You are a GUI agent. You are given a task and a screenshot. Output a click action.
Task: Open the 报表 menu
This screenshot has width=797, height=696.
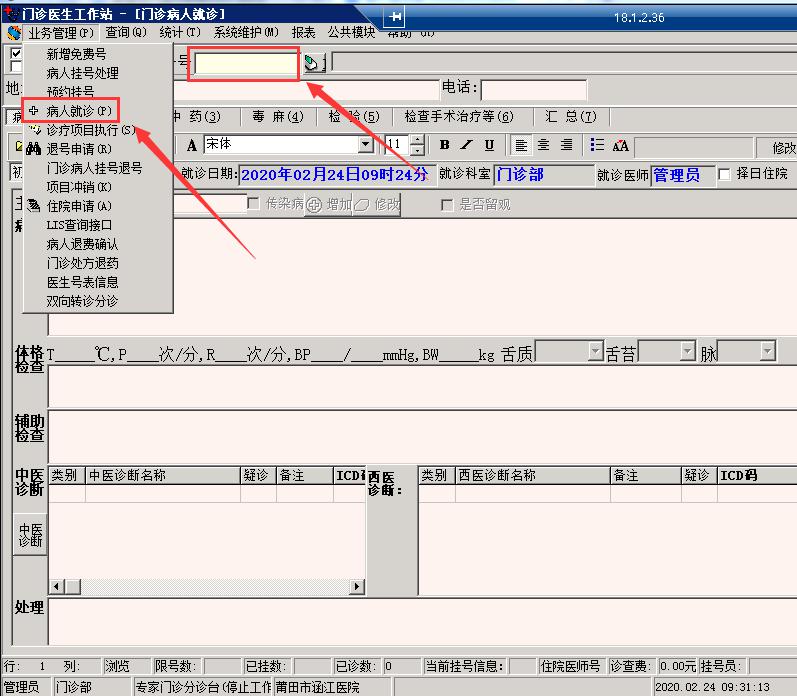pos(303,33)
